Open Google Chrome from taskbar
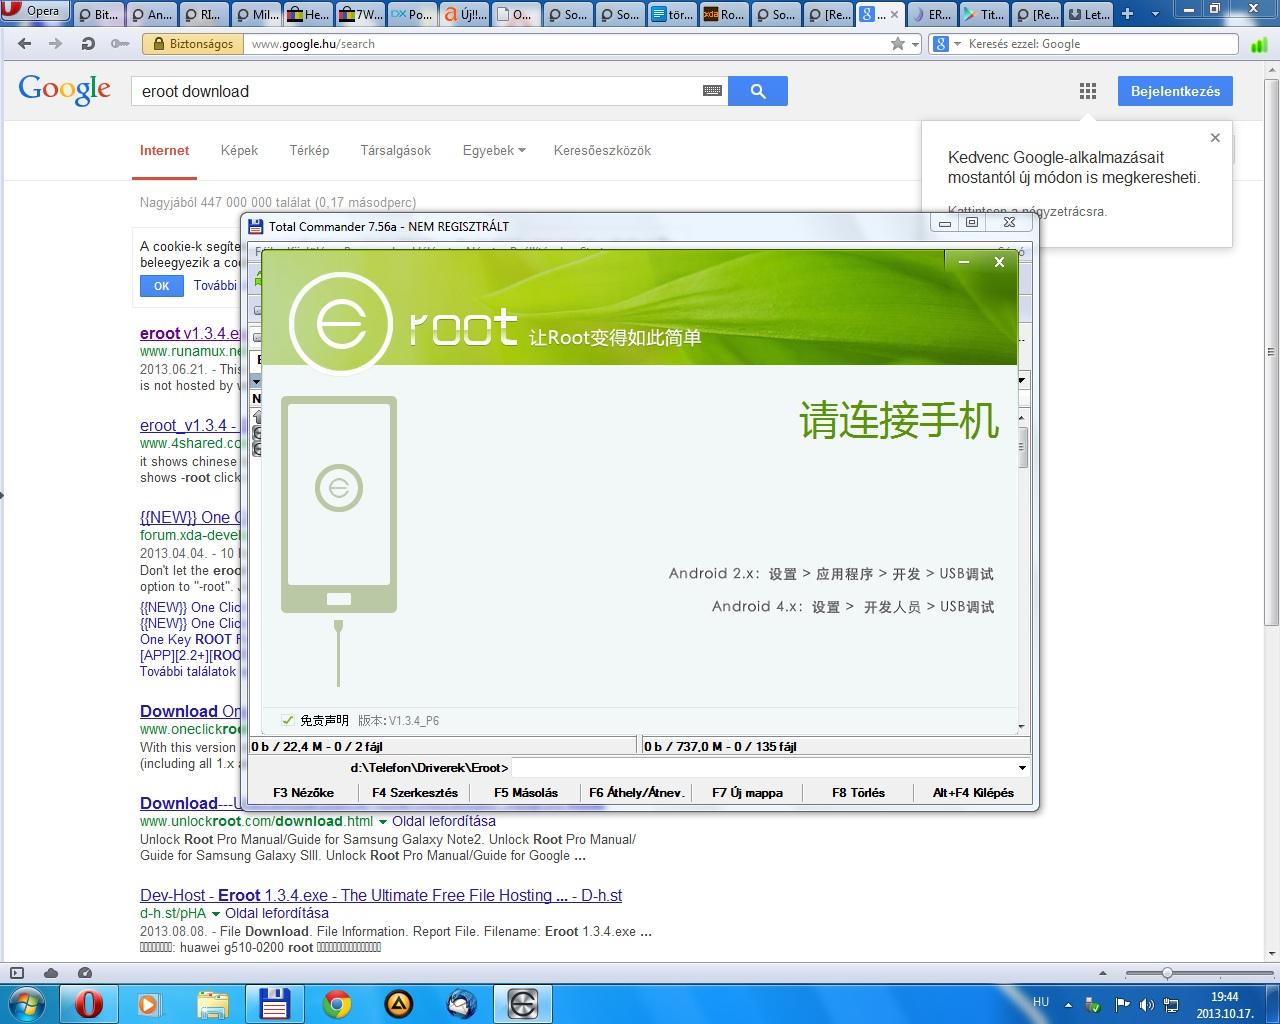The width and height of the screenshot is (1280, 1024). (337, 1004)
